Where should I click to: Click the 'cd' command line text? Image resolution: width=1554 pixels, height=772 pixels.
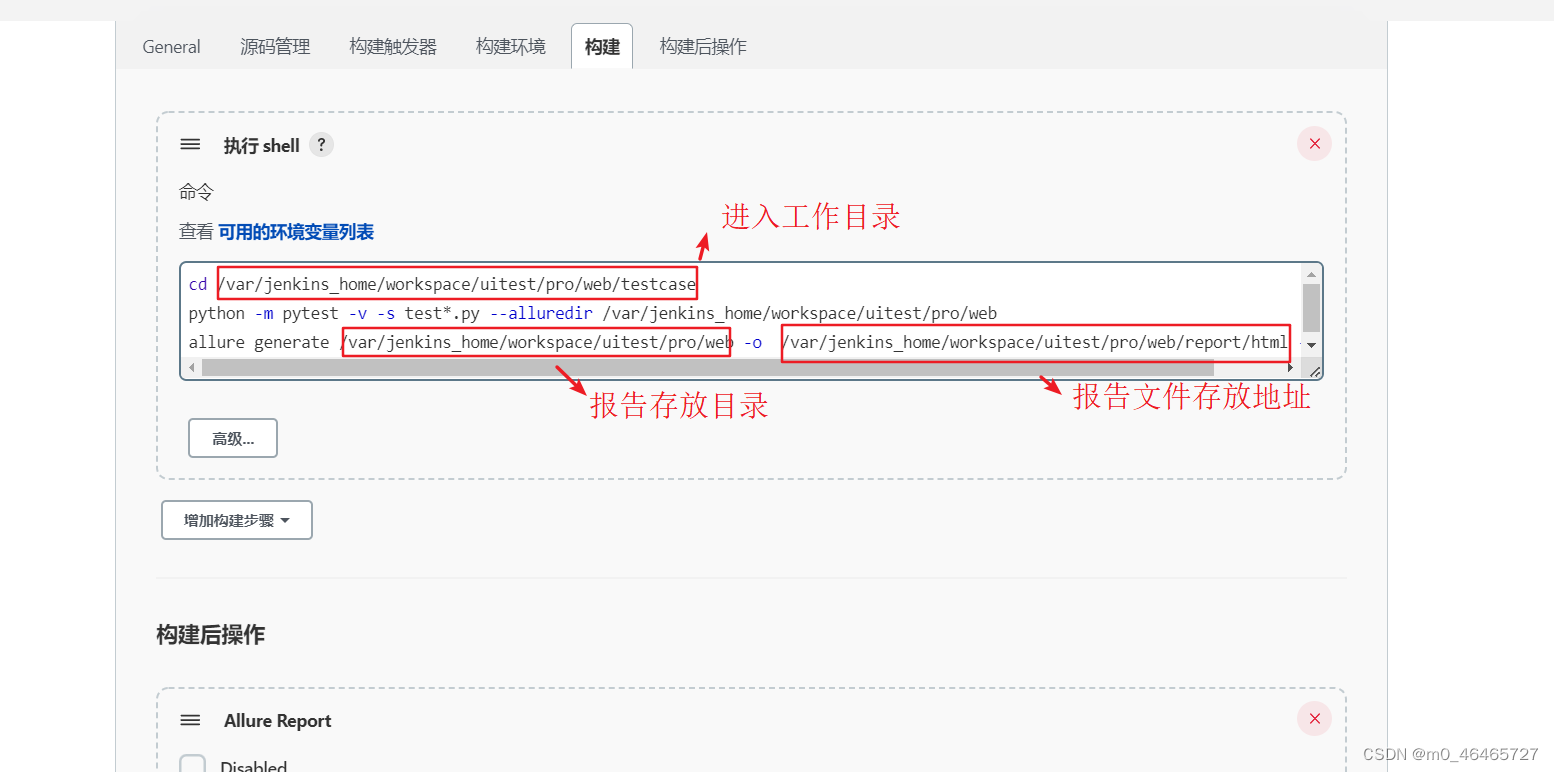point(442,285)
